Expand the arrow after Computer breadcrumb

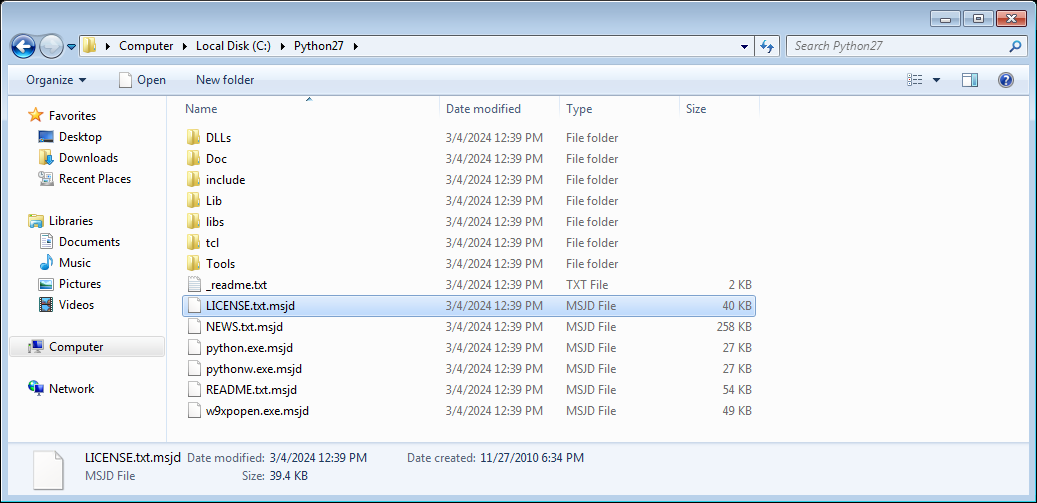click(x=185, y=46)
